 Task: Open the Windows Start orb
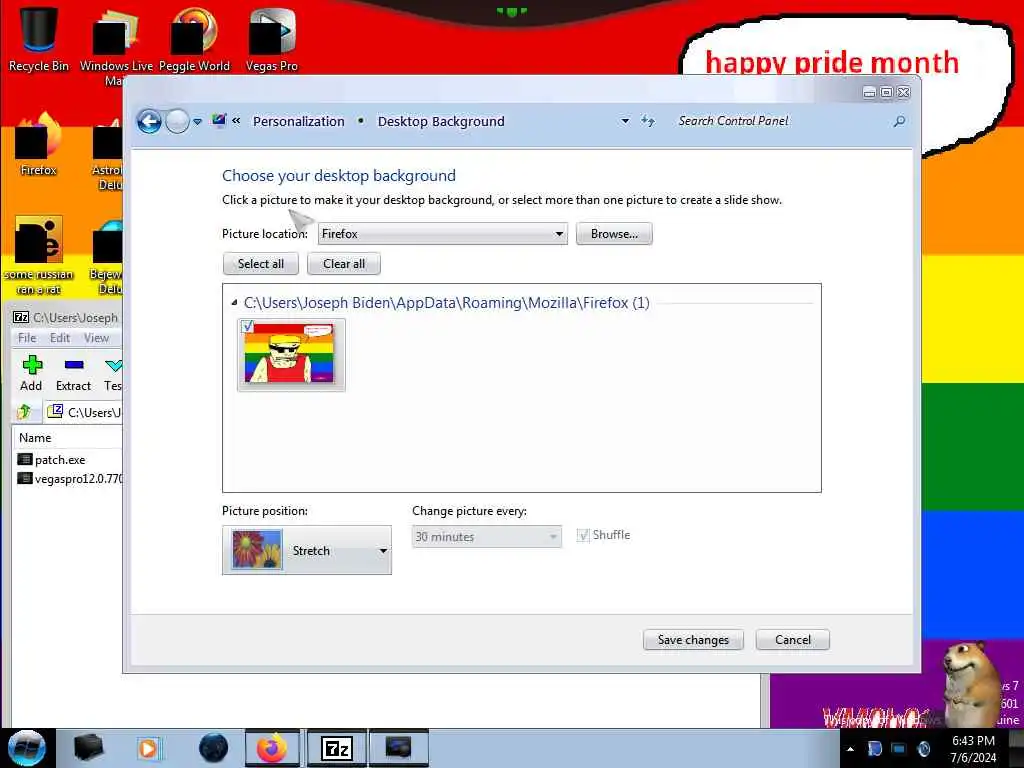tap(26, 748)
